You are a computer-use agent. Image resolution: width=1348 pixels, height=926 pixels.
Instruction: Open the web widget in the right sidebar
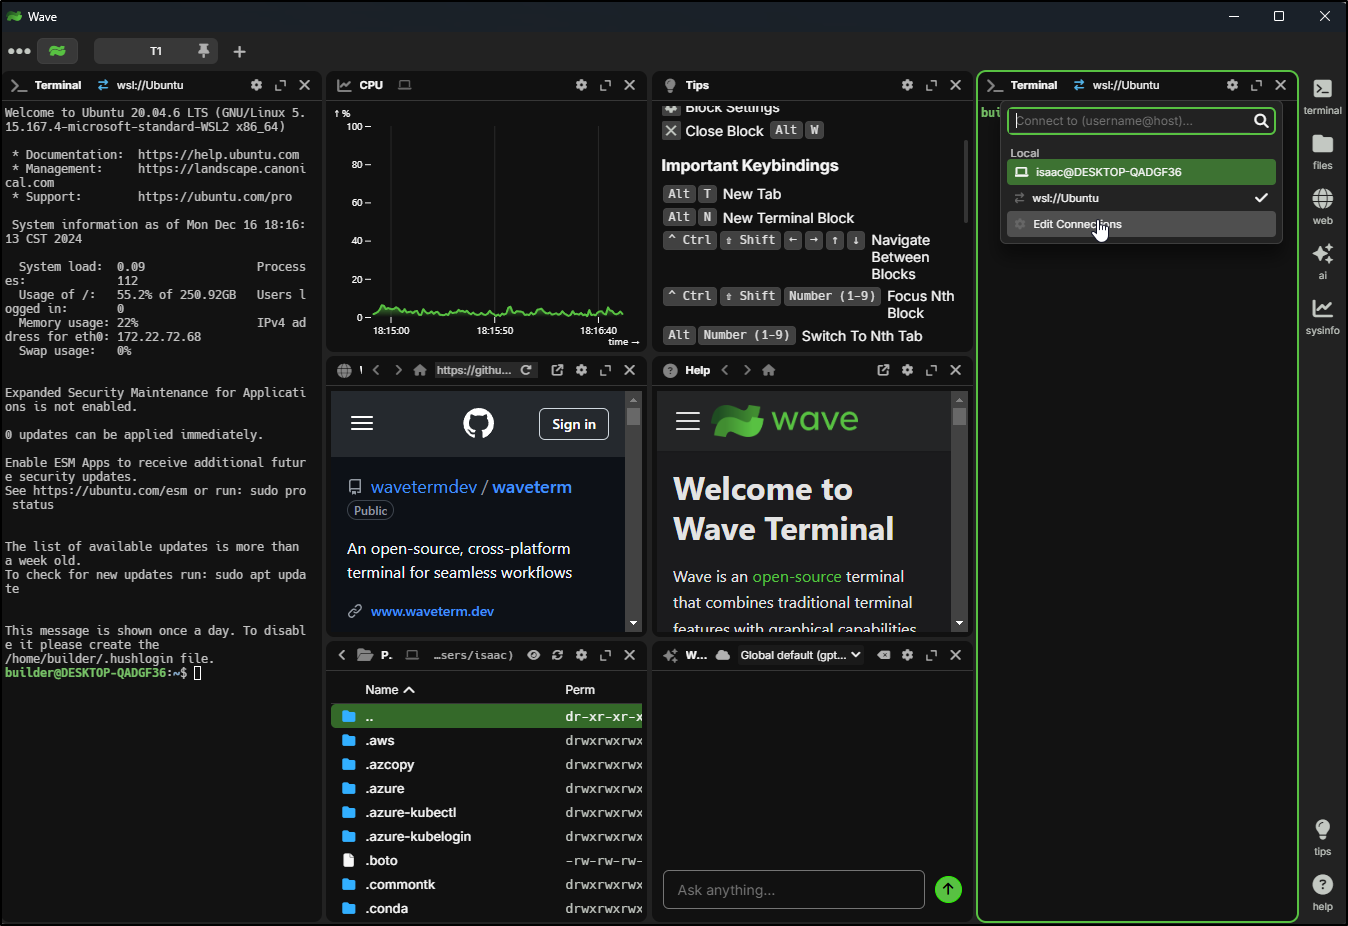(x=1322, y=207)
